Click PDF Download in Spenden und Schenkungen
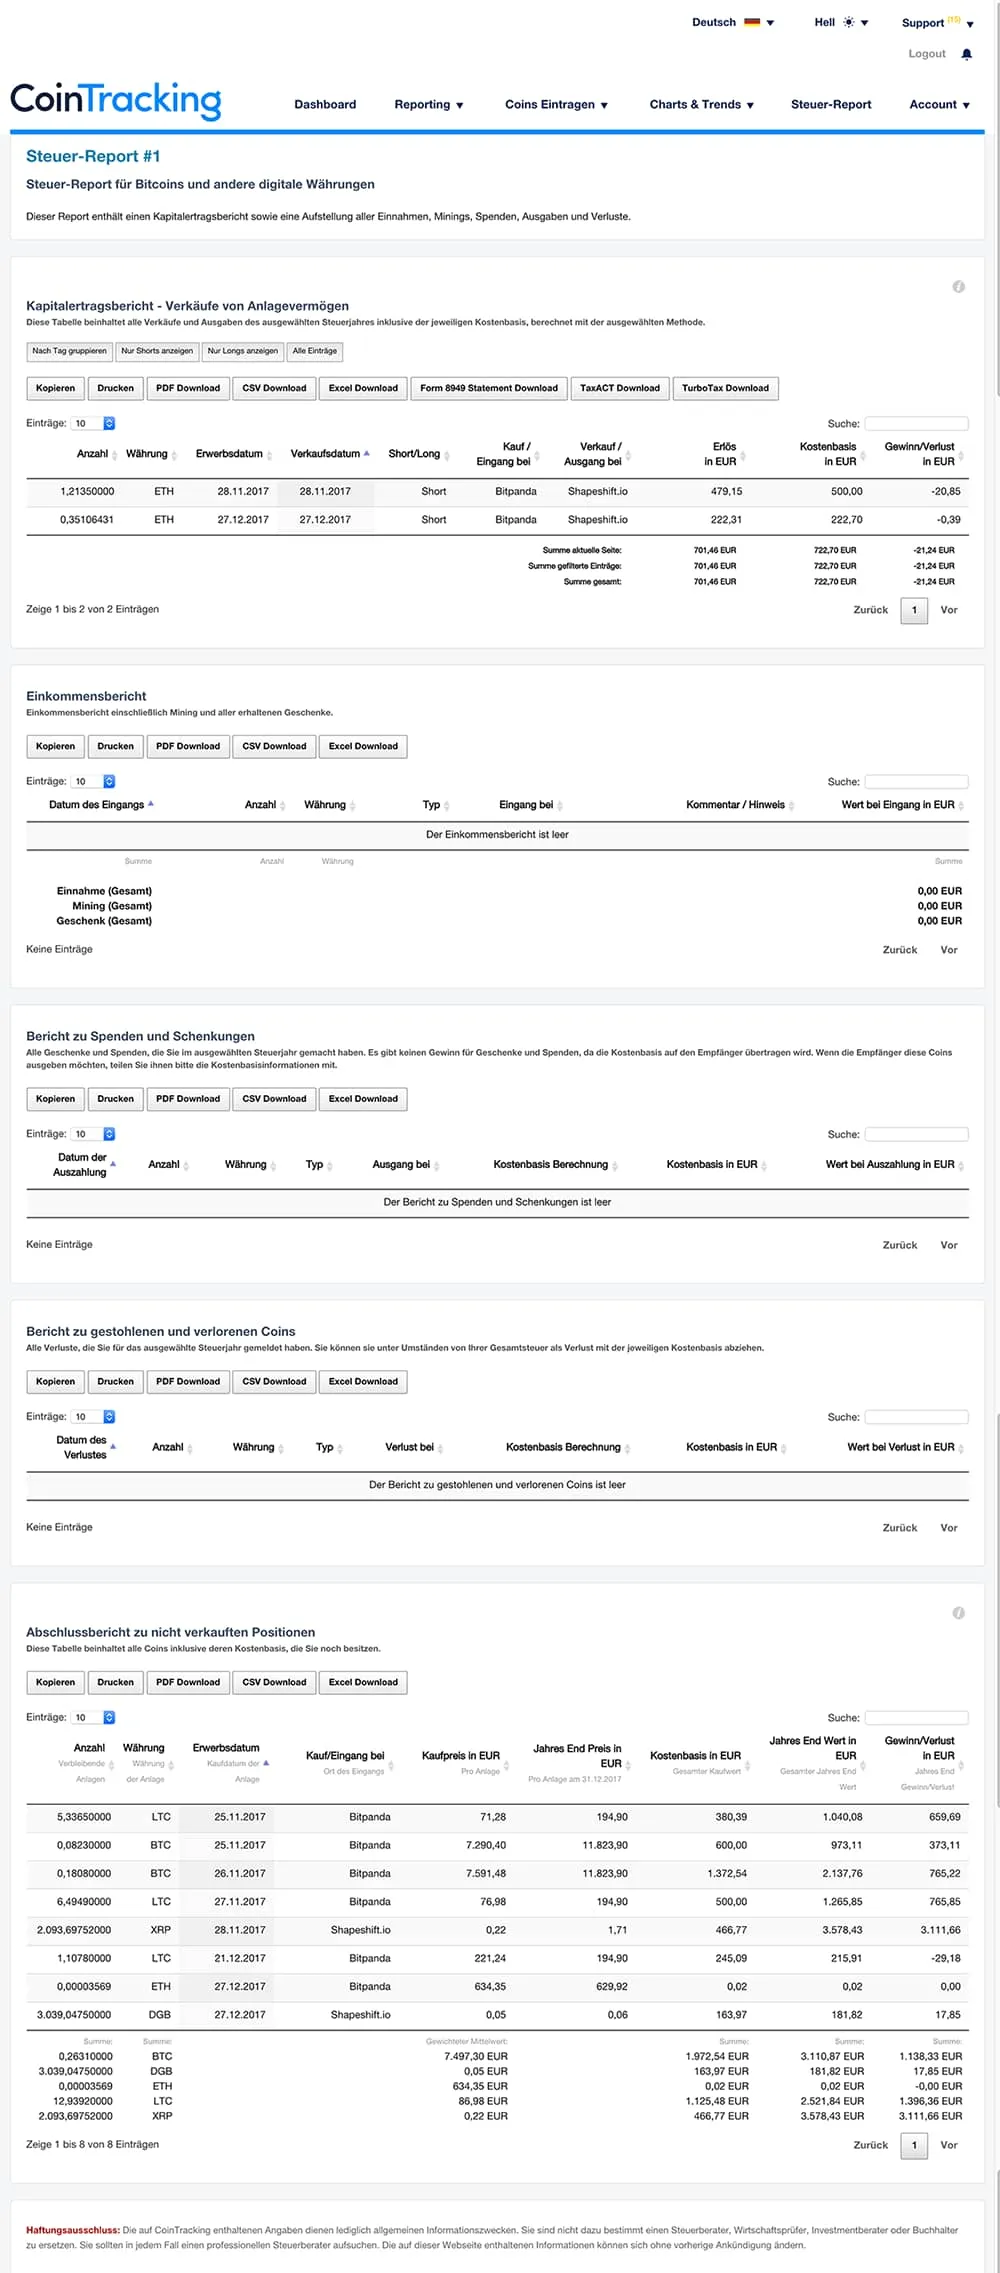This screenshot has height=2273, width=1000. tap(188, 1099)
